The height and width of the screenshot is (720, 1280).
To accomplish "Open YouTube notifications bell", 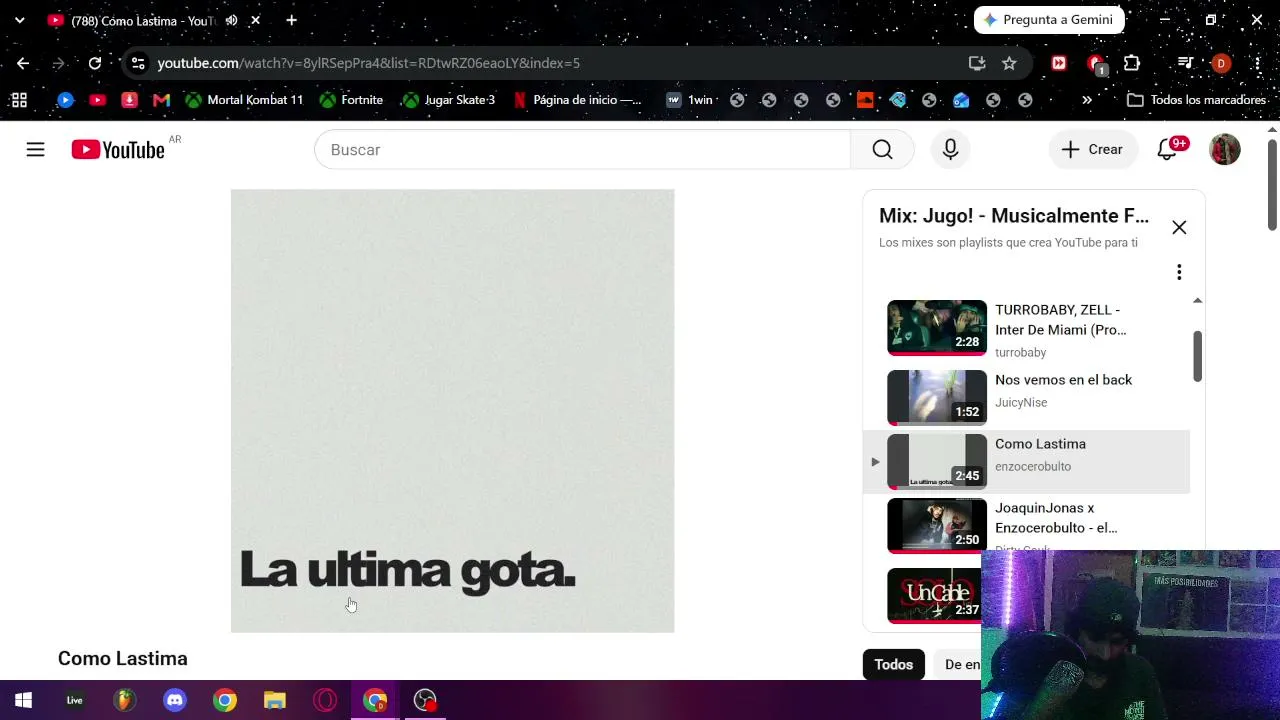I will coord(1167,150).
